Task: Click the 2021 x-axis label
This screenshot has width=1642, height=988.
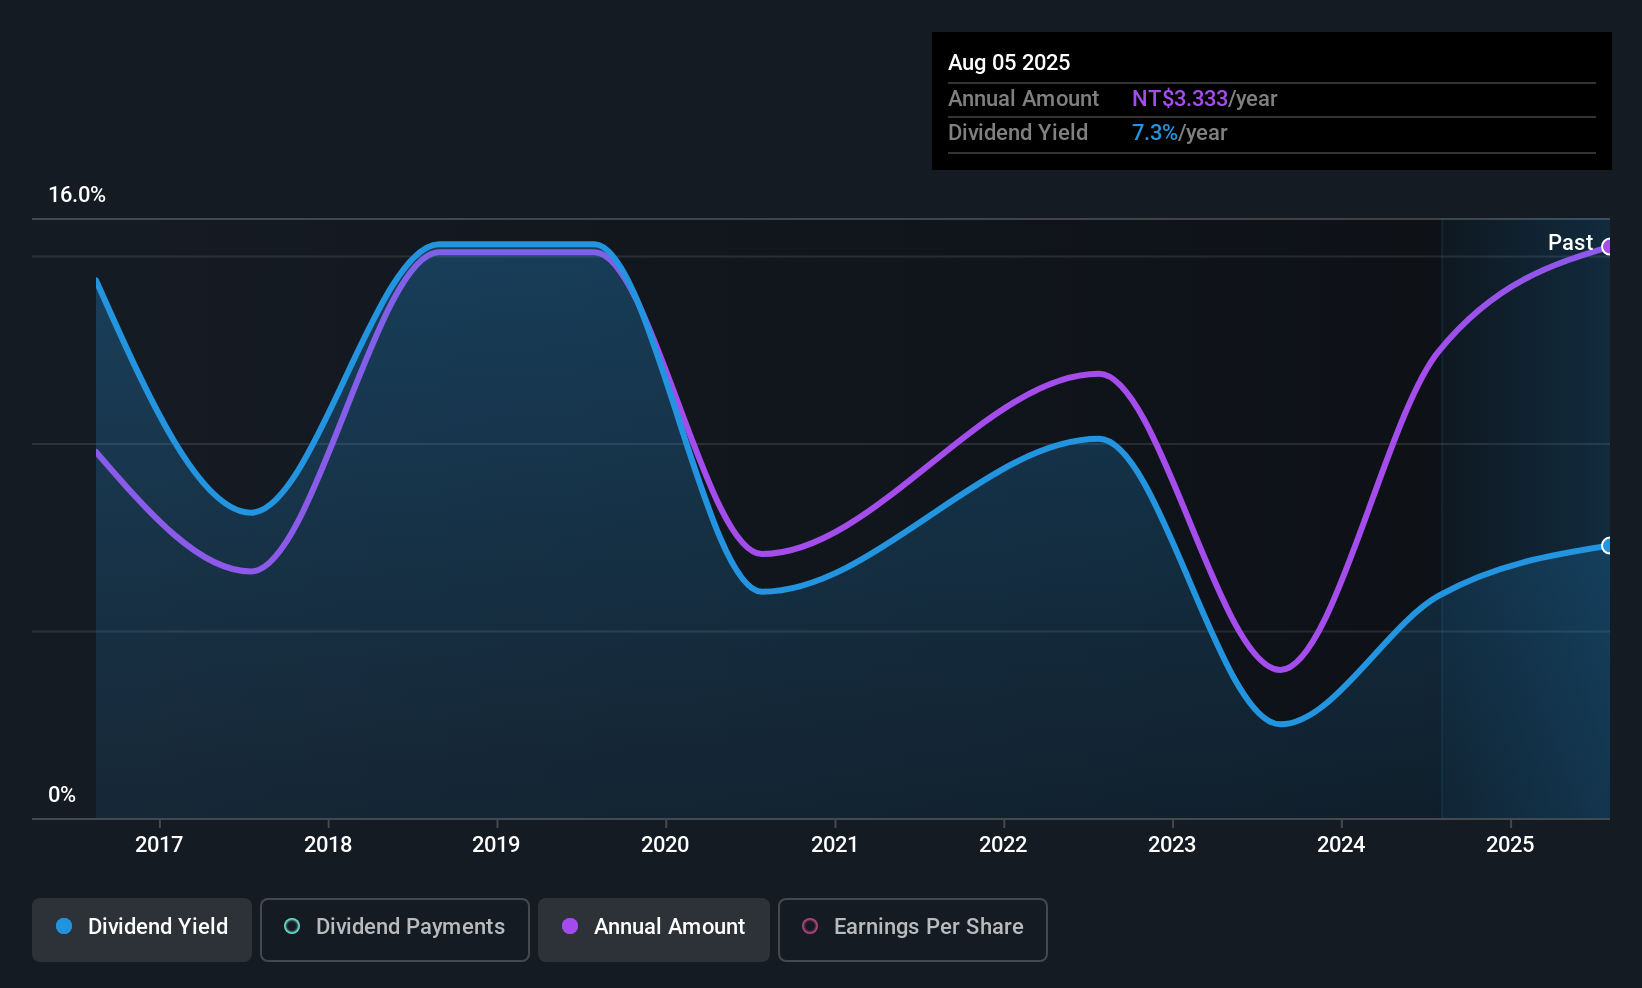Action: click(x=834, y=845)
